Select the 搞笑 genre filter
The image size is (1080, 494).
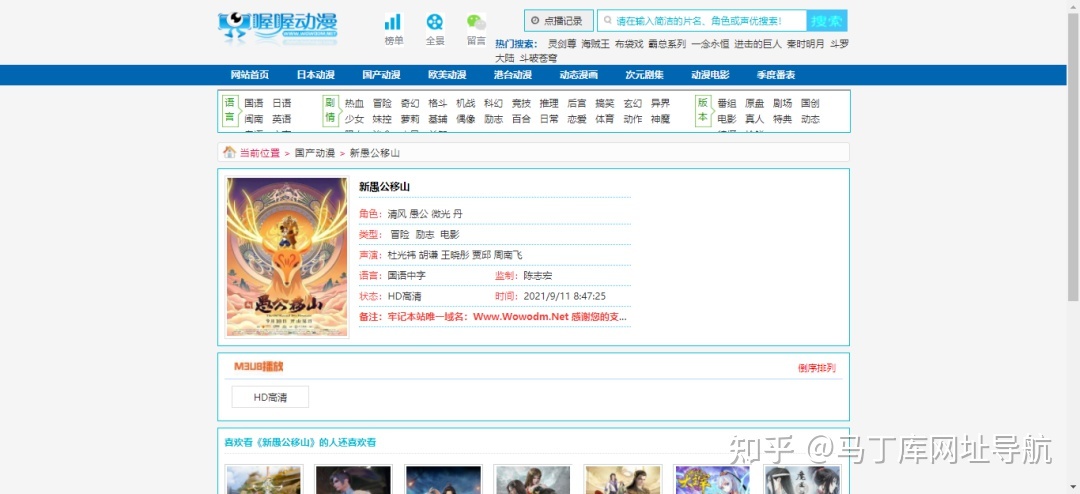tap(605, 103)
